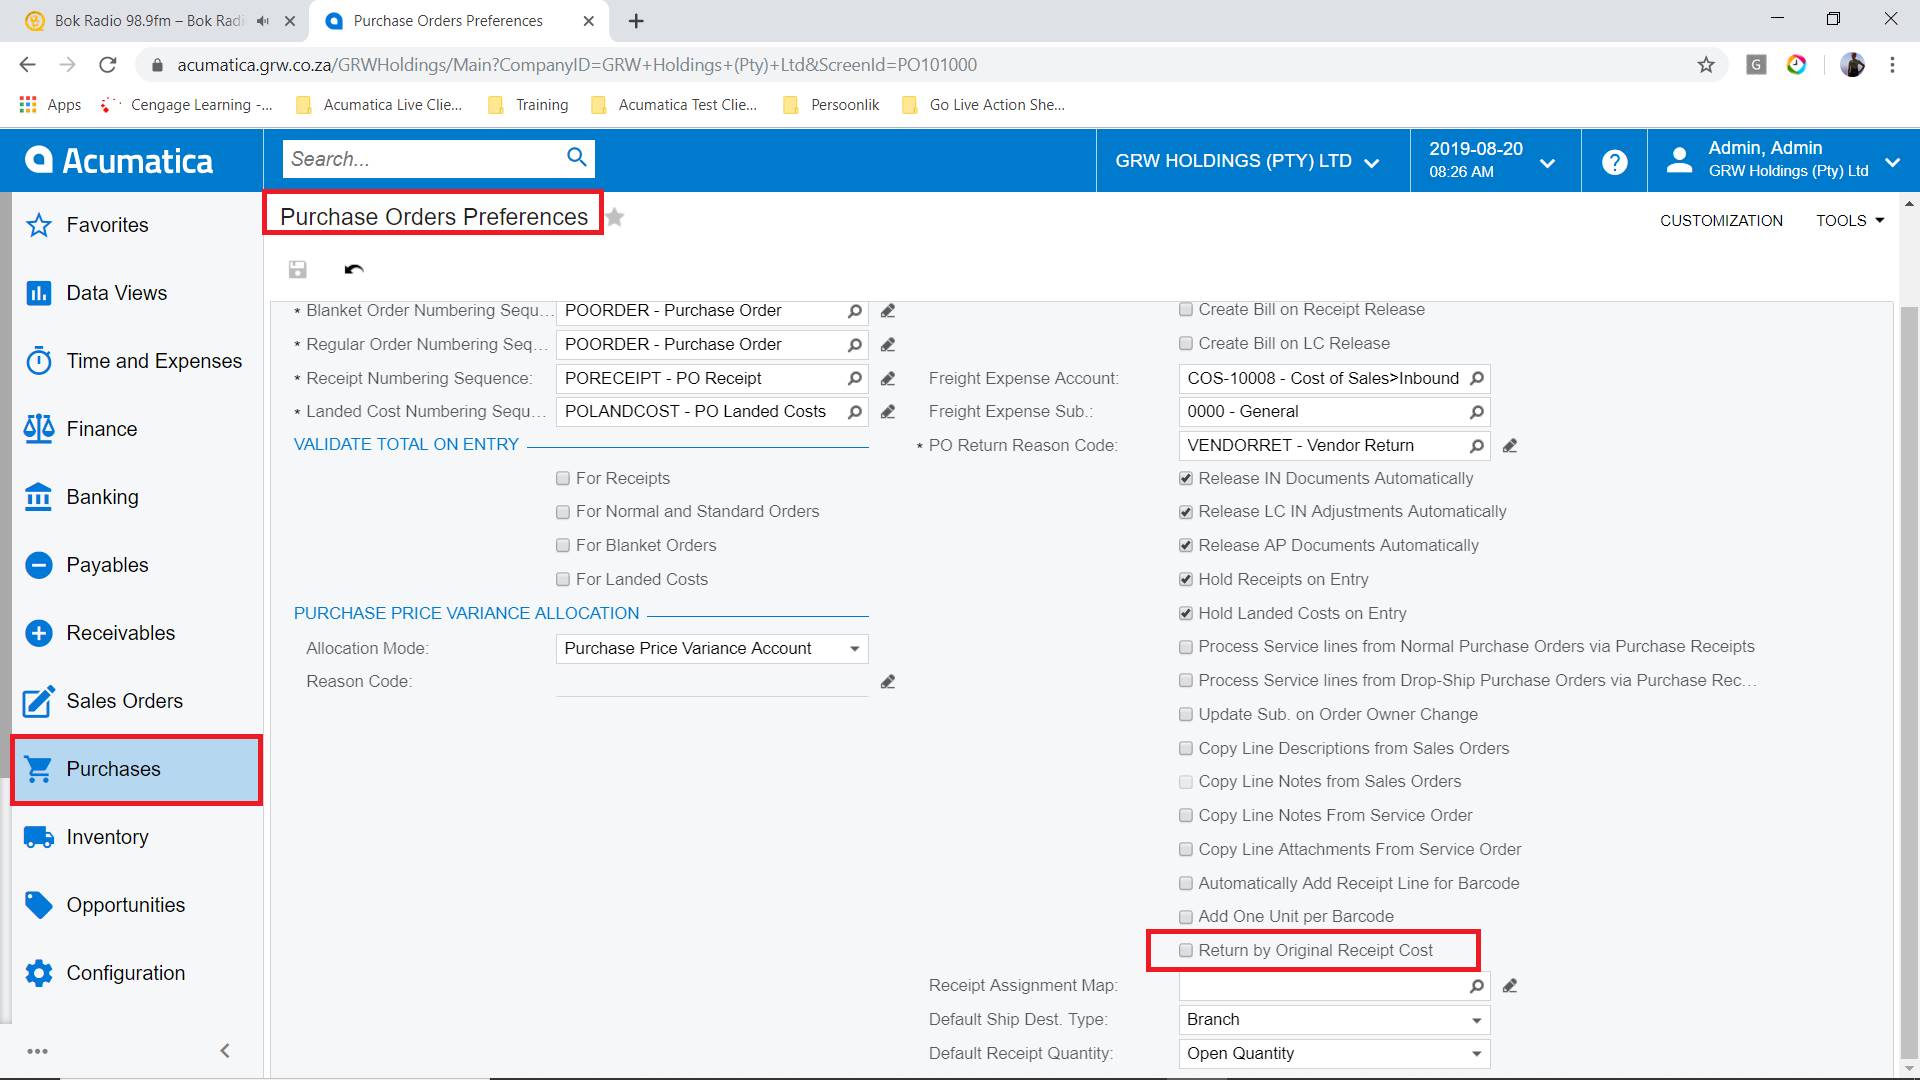Enable Return by Original Receipt Cost

click(1186, 950)
